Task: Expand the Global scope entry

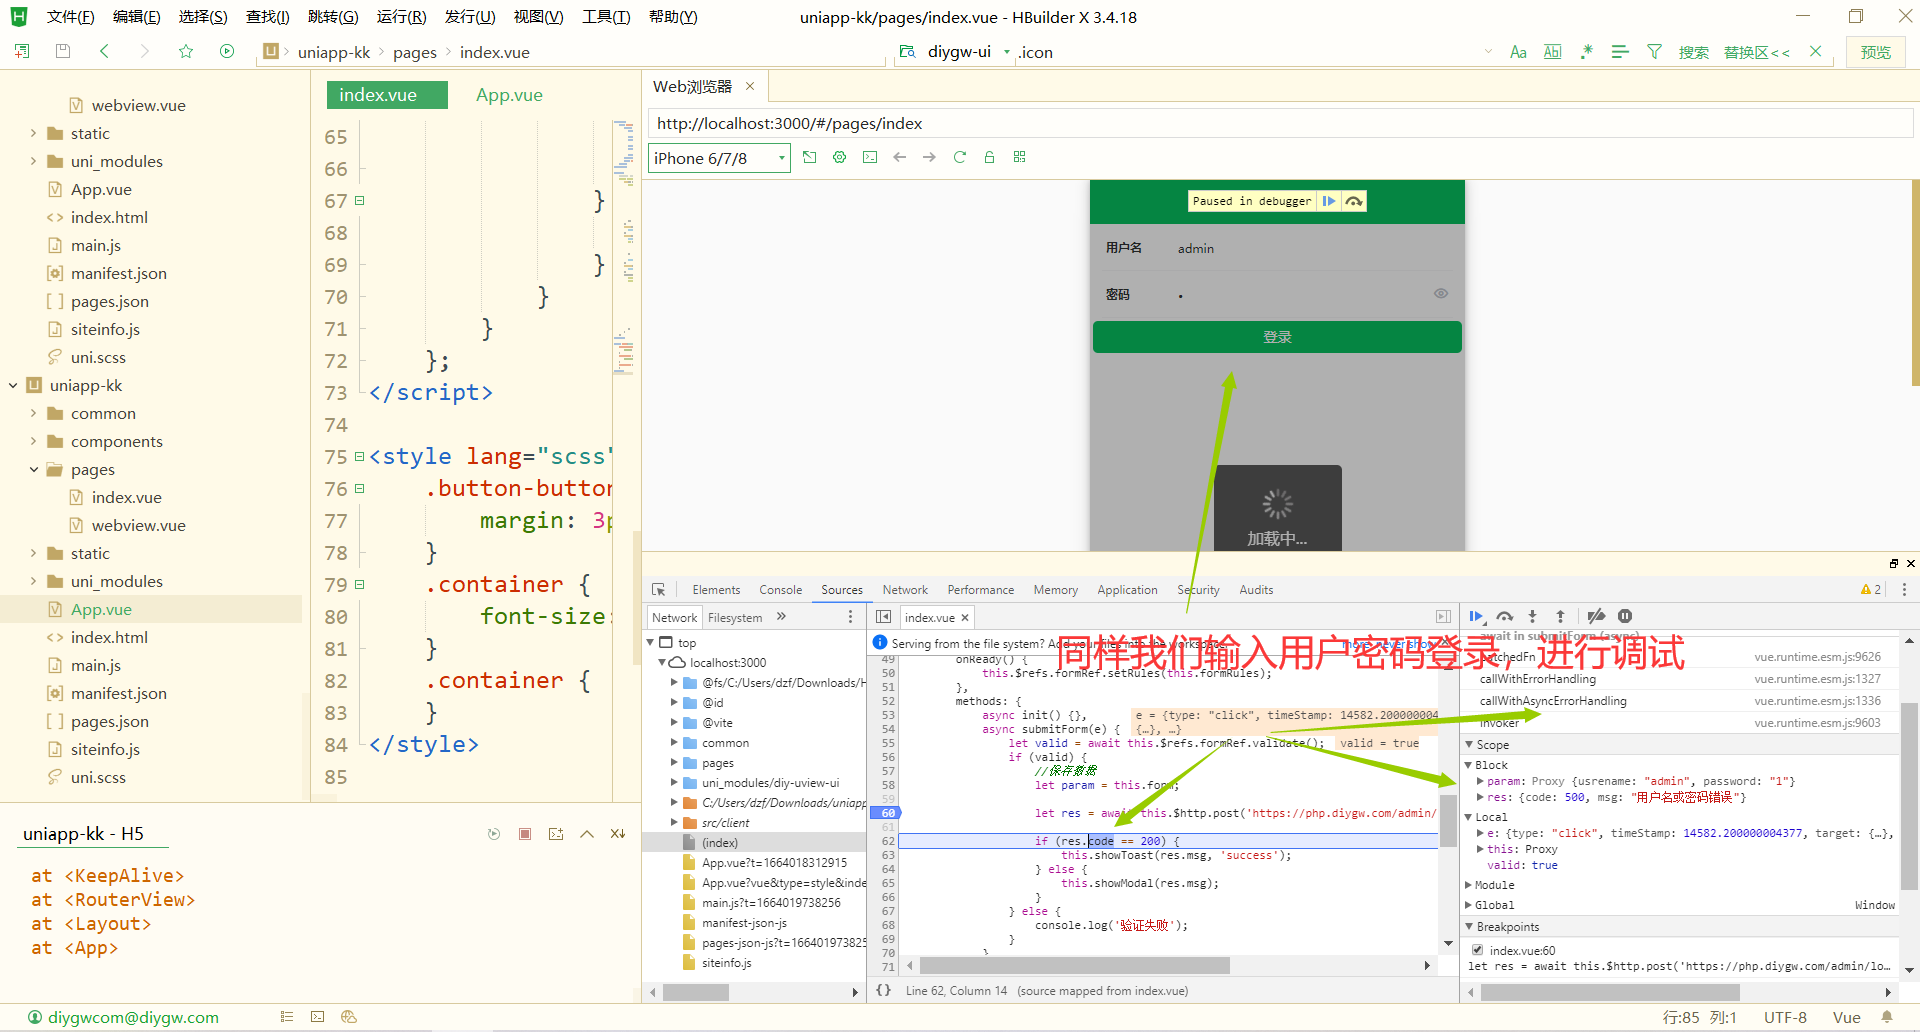Action: 1469,905
